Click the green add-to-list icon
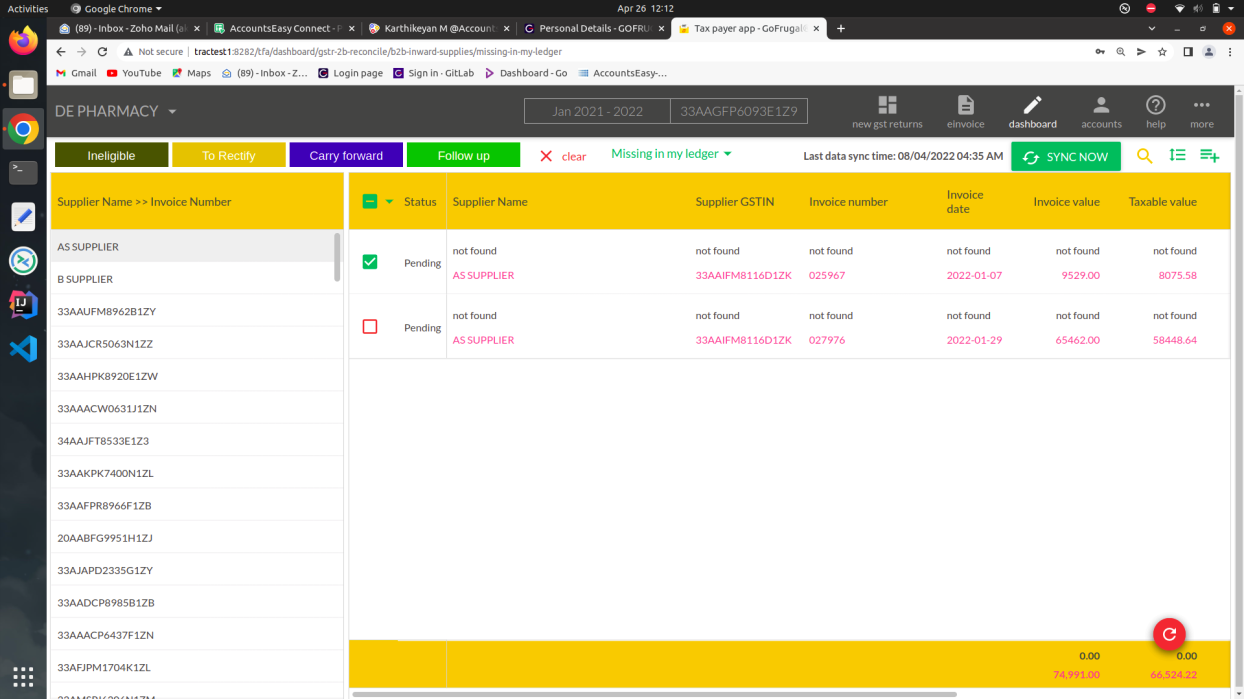1244x699 pixels. tap(1209, 155)
